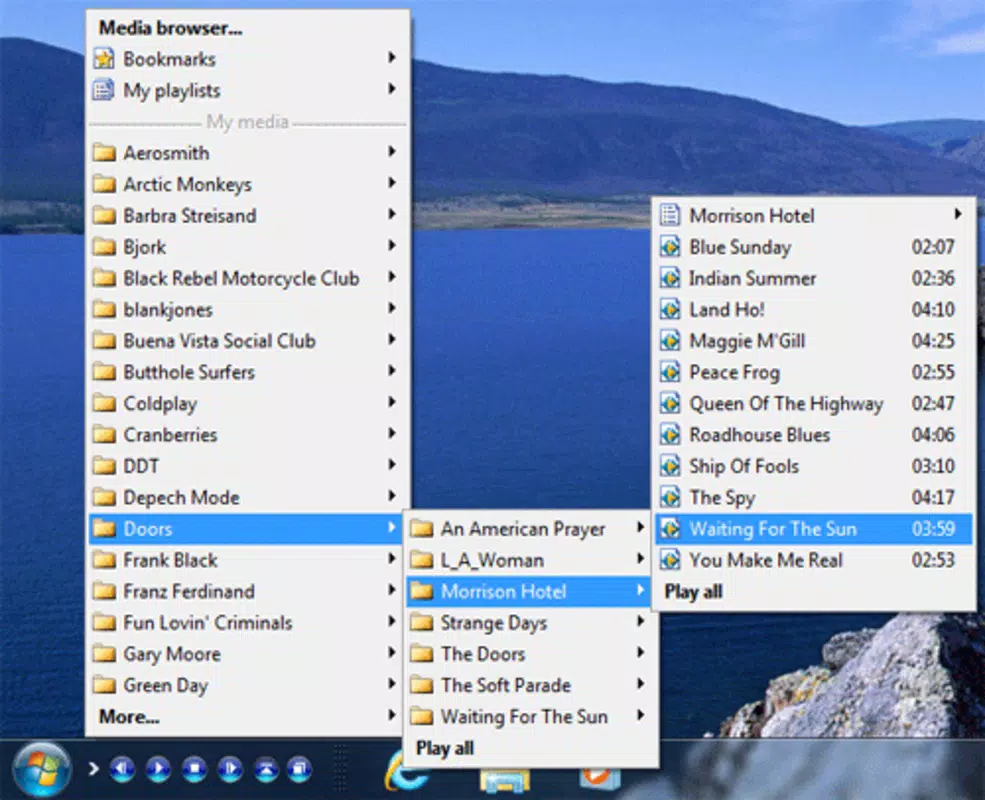Click the previous track button in taskbar player

pos(122,769)
